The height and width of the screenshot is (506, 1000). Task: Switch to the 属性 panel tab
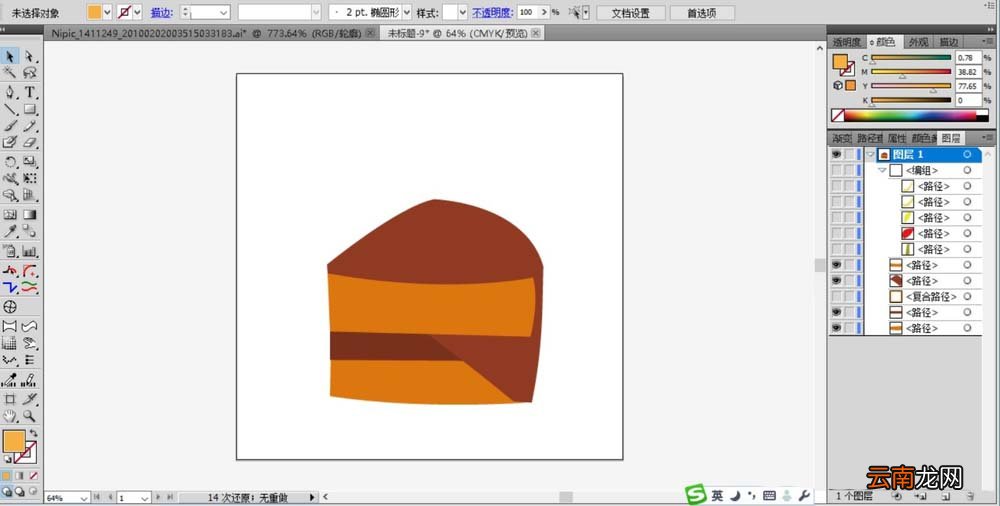pyautogui.click(x=897, y=138)
